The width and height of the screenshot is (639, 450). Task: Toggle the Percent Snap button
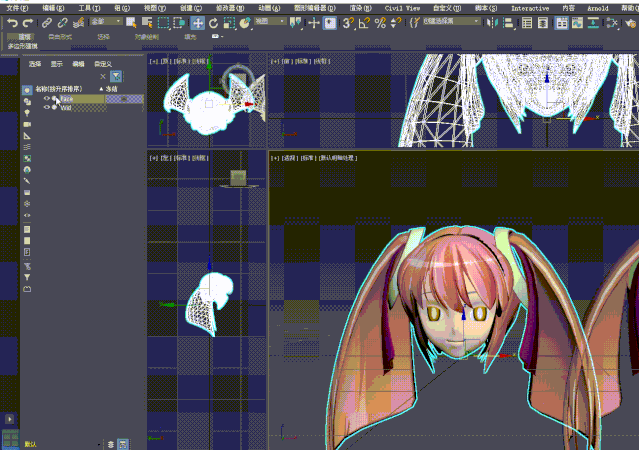(380, 23)
